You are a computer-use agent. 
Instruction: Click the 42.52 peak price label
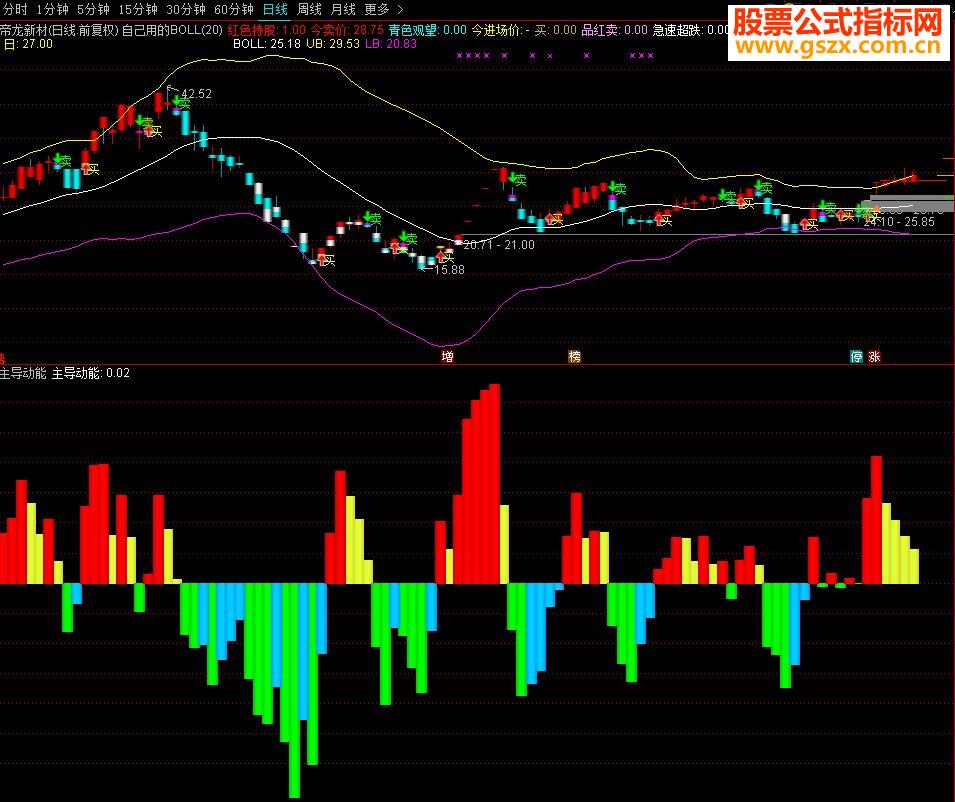(197, 94)
